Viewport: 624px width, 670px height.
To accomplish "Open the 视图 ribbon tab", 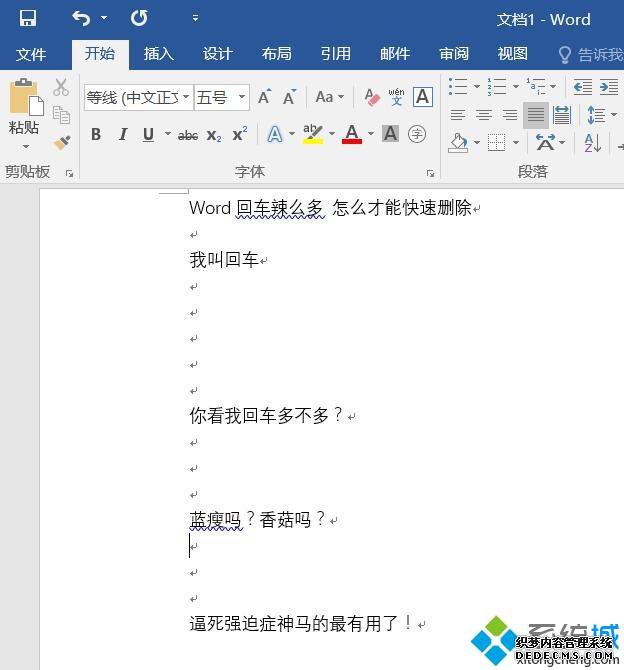I will [x=512, y=54].
